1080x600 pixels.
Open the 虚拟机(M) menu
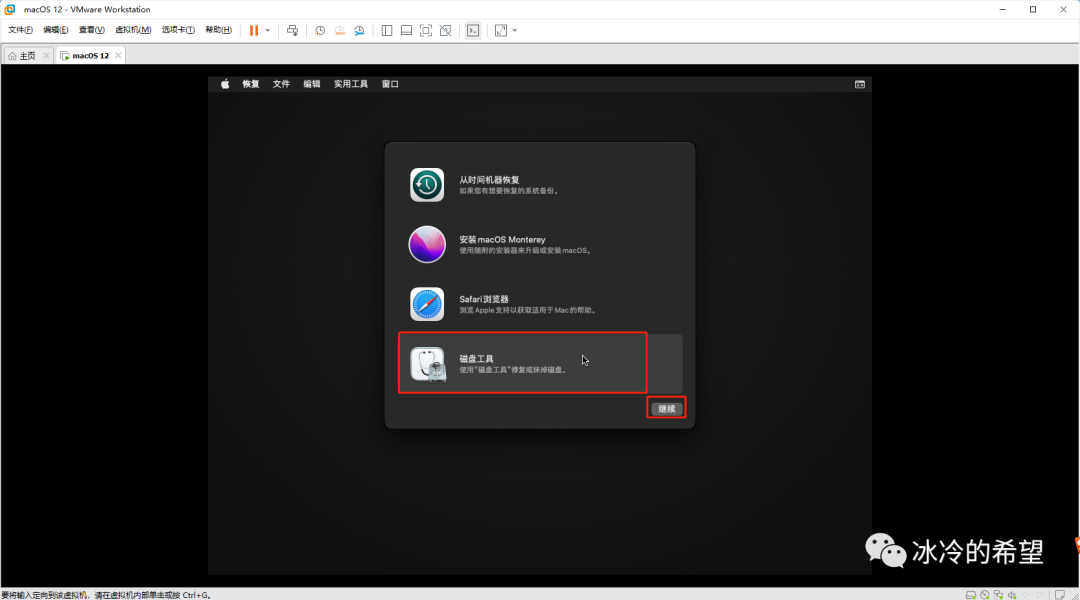point(133,30)
